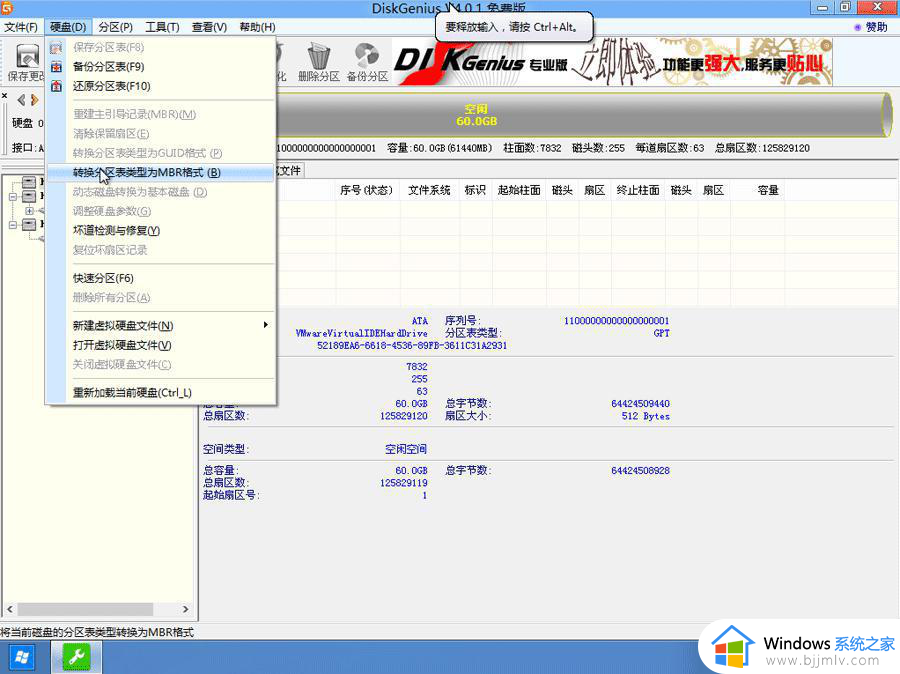Click the 总扇区数:125829120 disk info text
This screenshot has height=674, width=900.
(x=762, y=148)
